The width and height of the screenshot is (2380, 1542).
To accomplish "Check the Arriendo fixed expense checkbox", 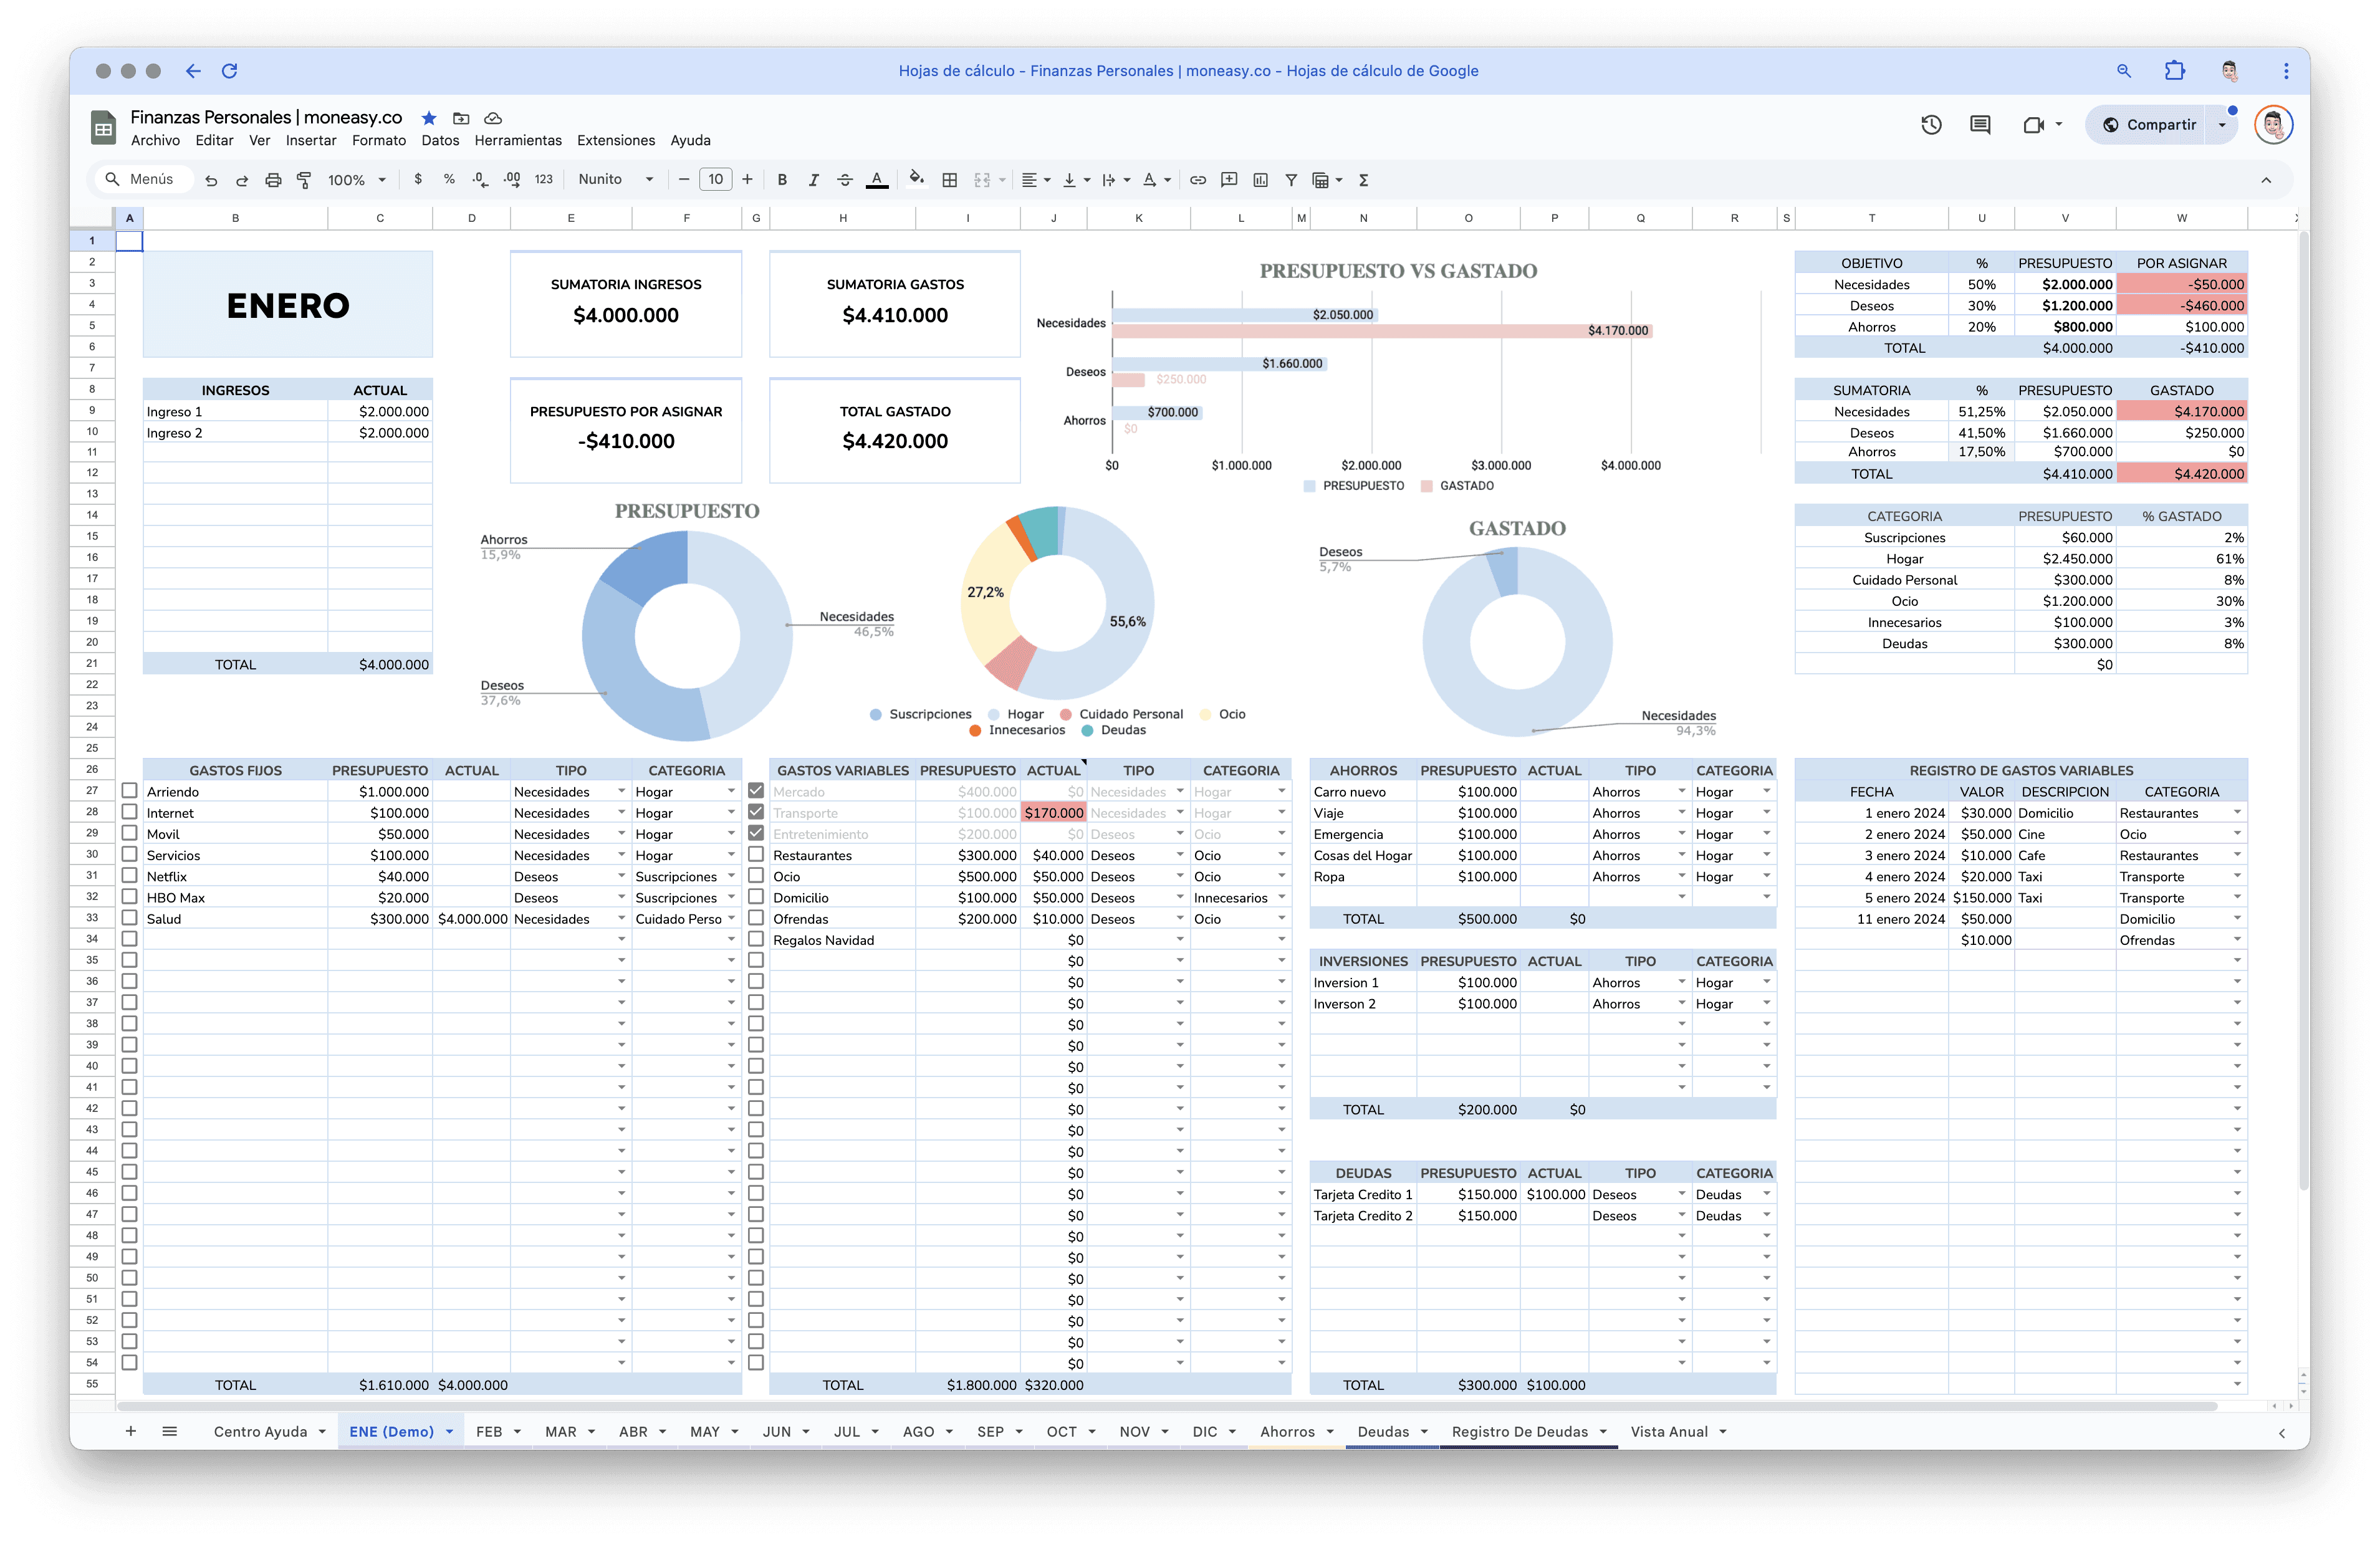I will pos(129,790).
